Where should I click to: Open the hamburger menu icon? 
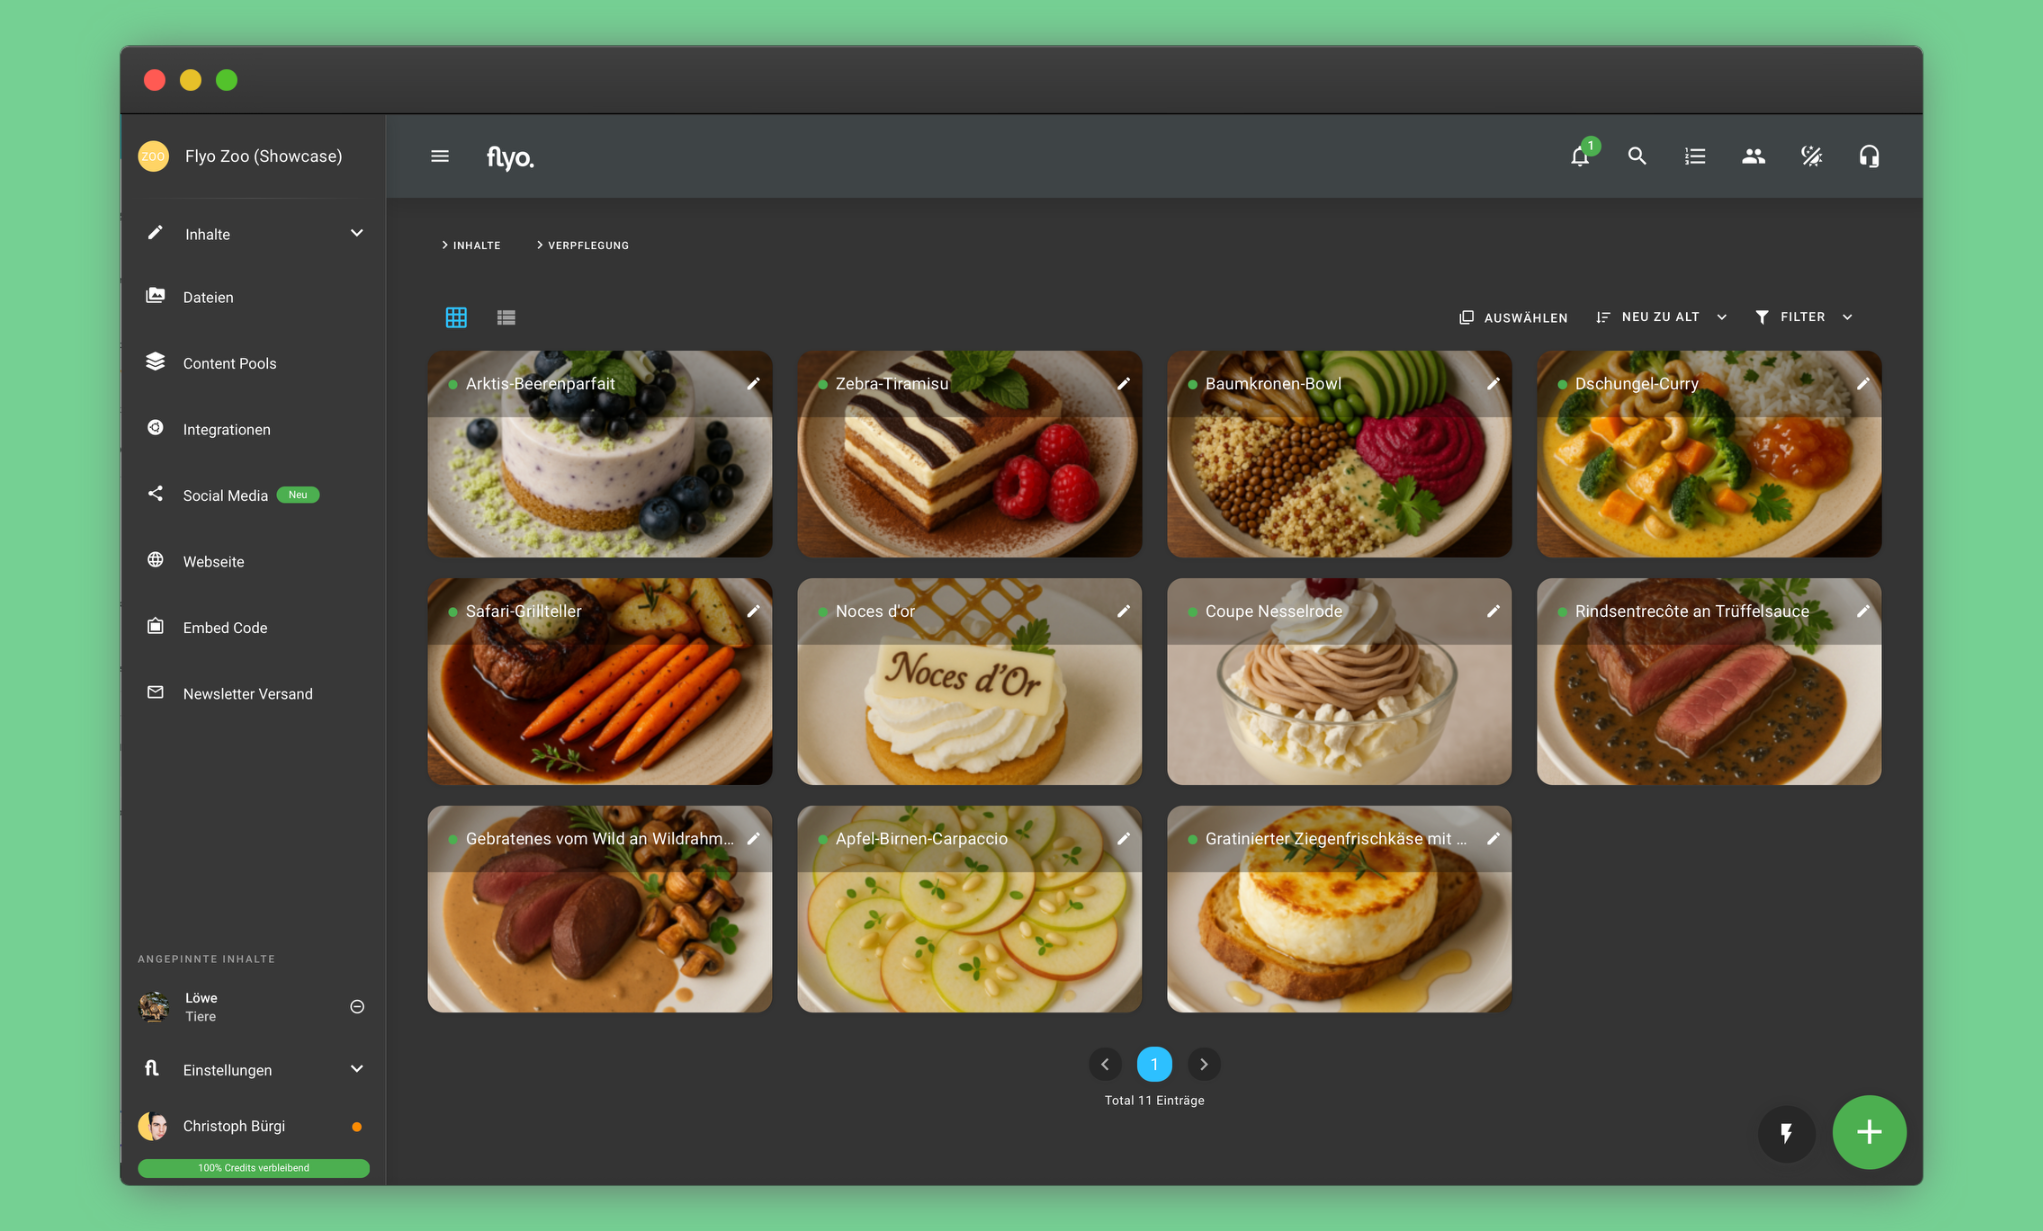click(440, 156)
